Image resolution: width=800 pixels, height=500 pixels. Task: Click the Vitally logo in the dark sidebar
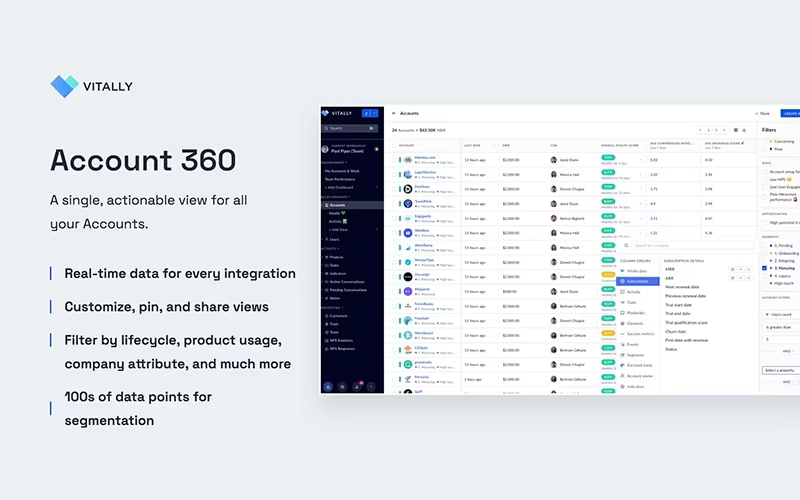(337, 113)
